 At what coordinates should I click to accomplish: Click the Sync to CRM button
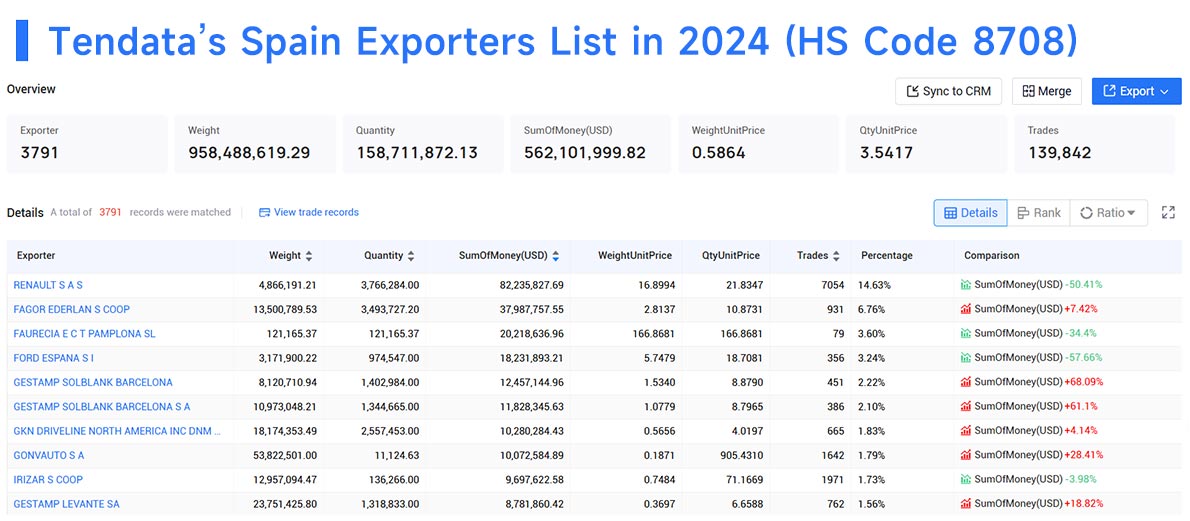[948, 91]
